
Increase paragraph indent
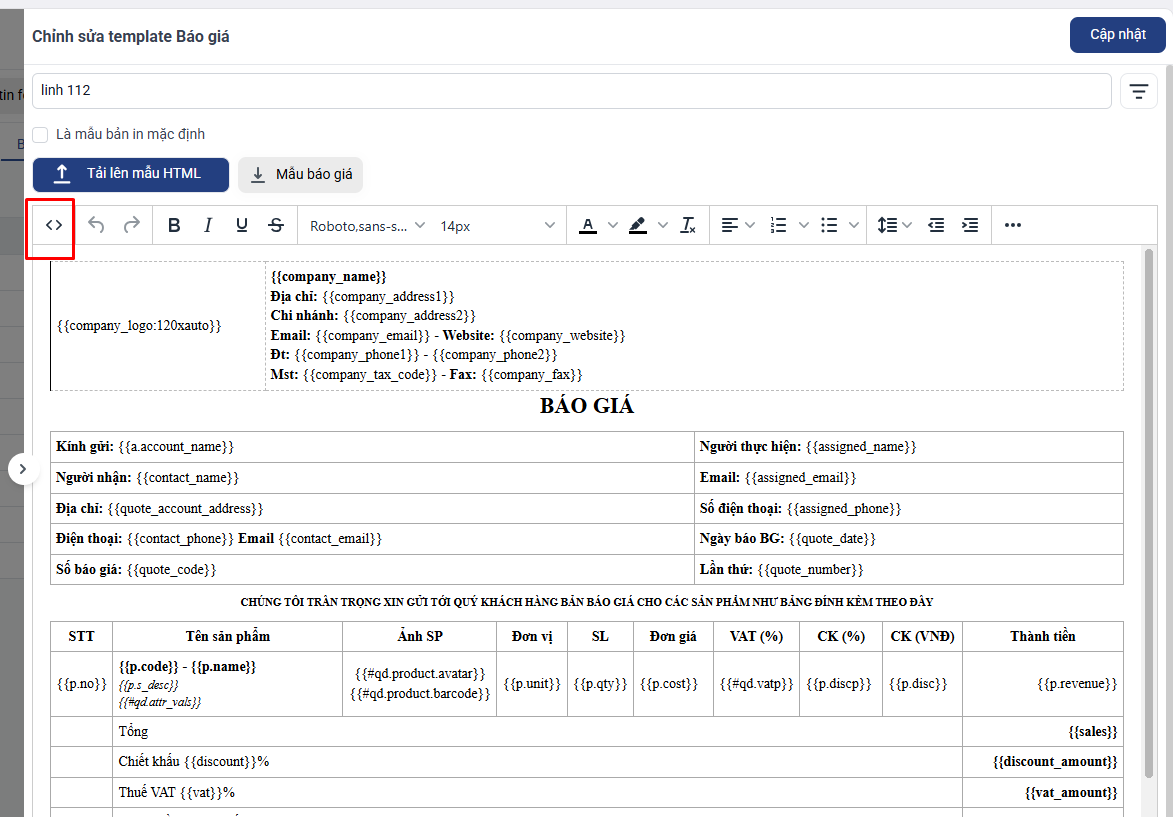coord(969,226)
